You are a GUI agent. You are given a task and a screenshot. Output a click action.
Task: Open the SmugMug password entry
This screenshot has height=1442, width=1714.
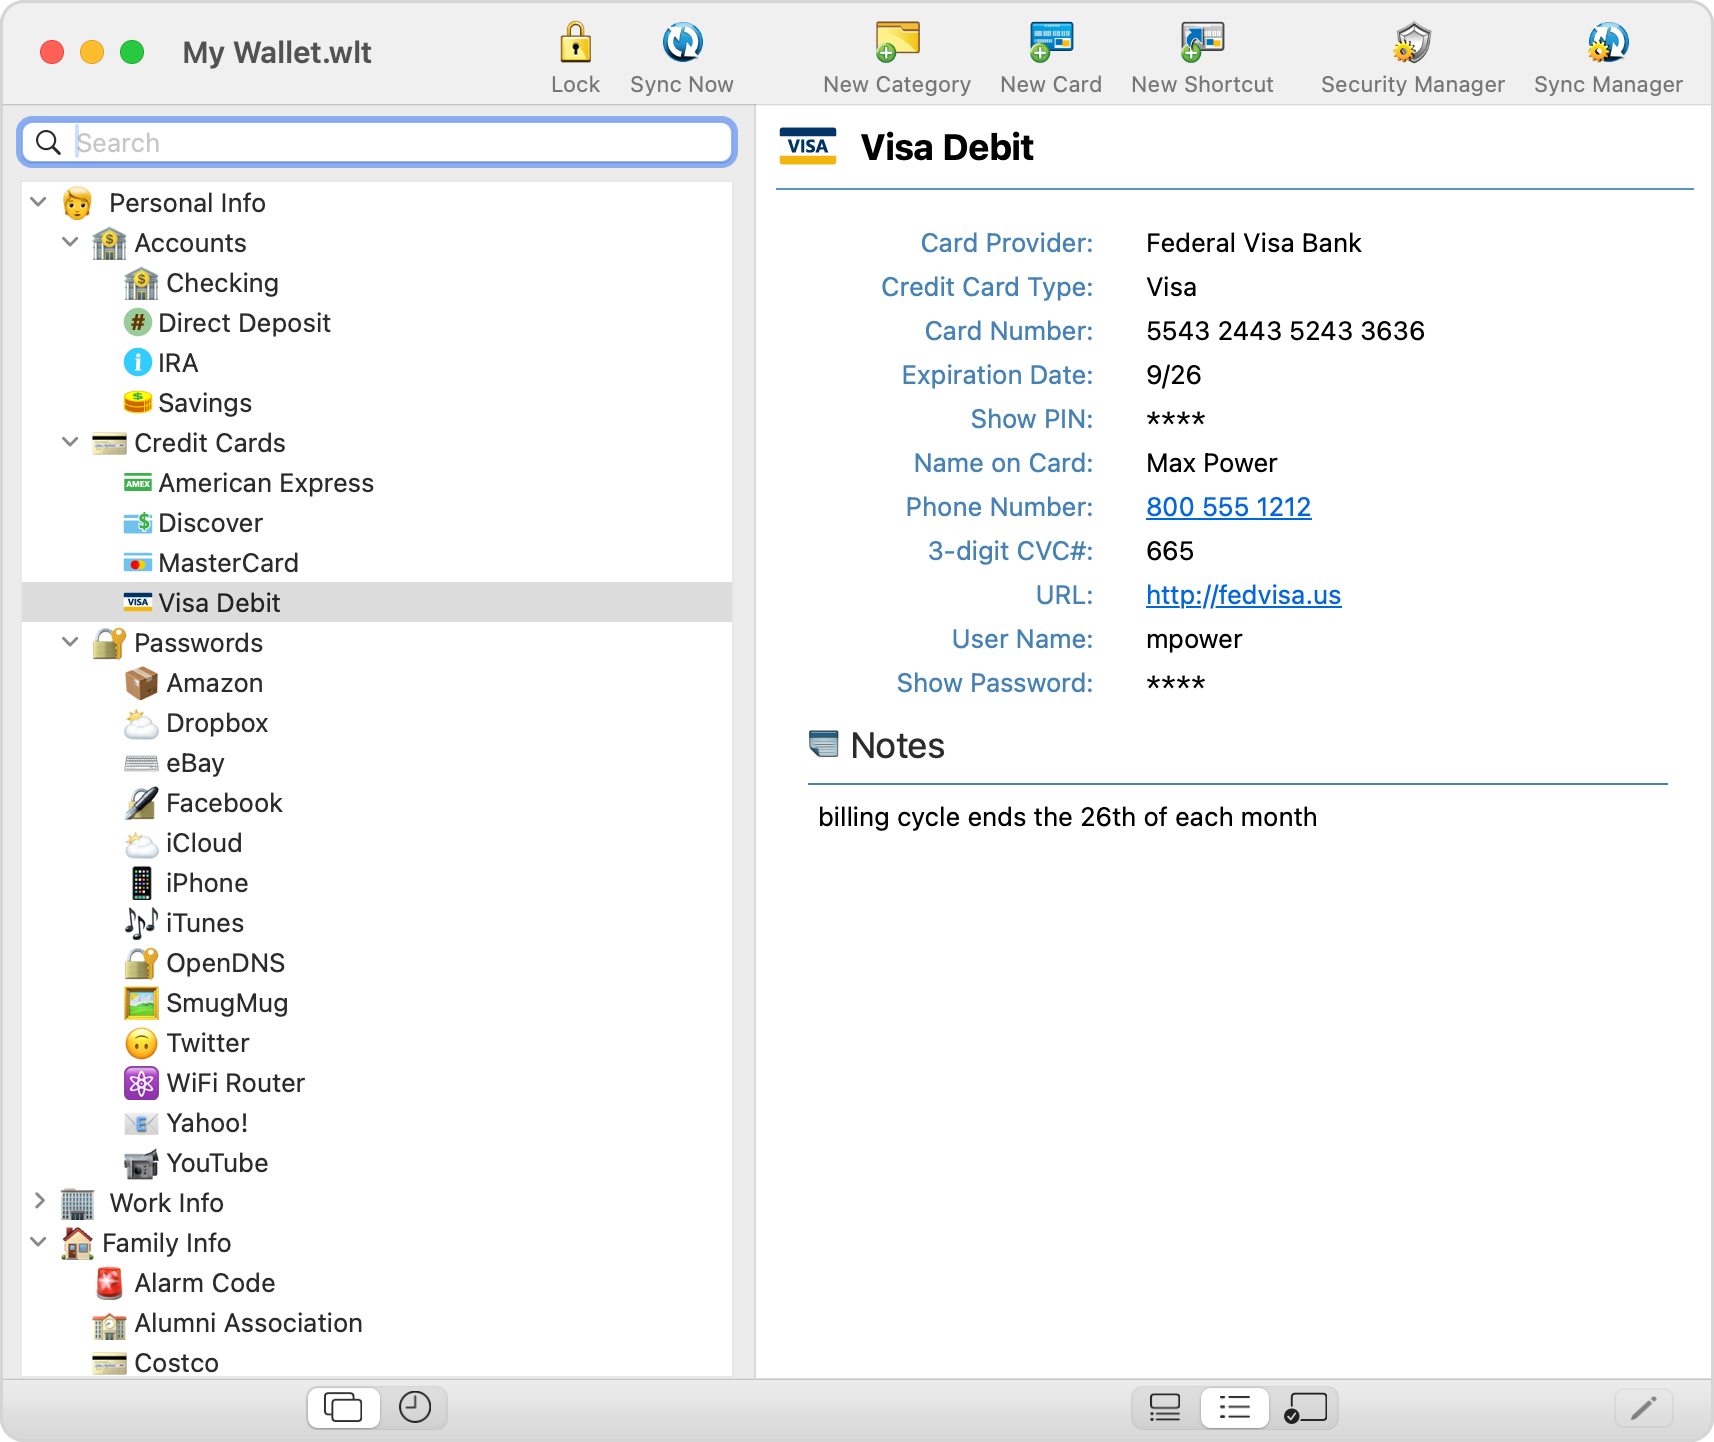(x=377, y=1003)
